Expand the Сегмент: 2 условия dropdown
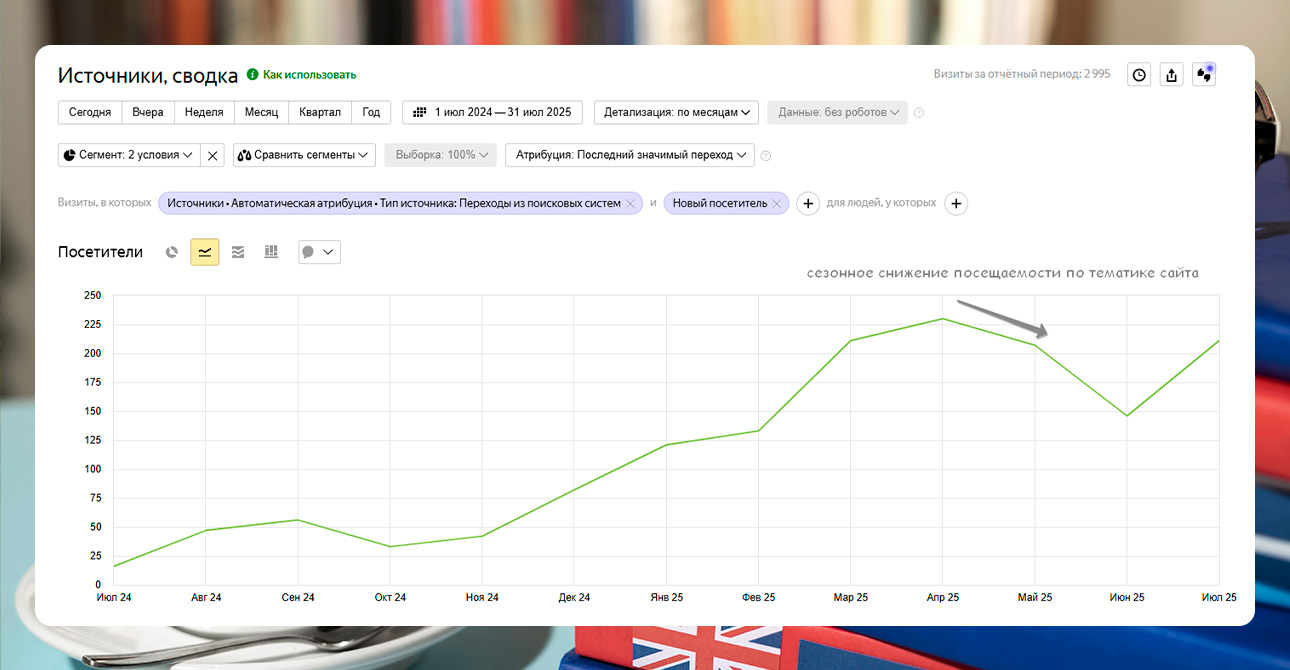 [x=129, y=155]
